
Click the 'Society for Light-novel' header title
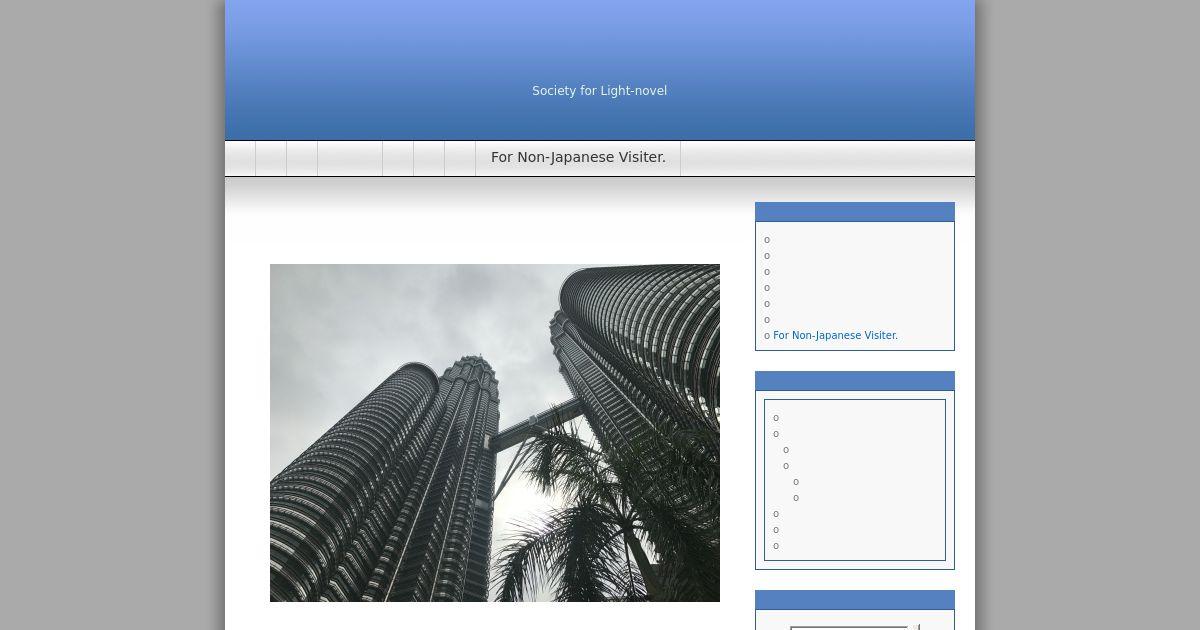point(599,91)
